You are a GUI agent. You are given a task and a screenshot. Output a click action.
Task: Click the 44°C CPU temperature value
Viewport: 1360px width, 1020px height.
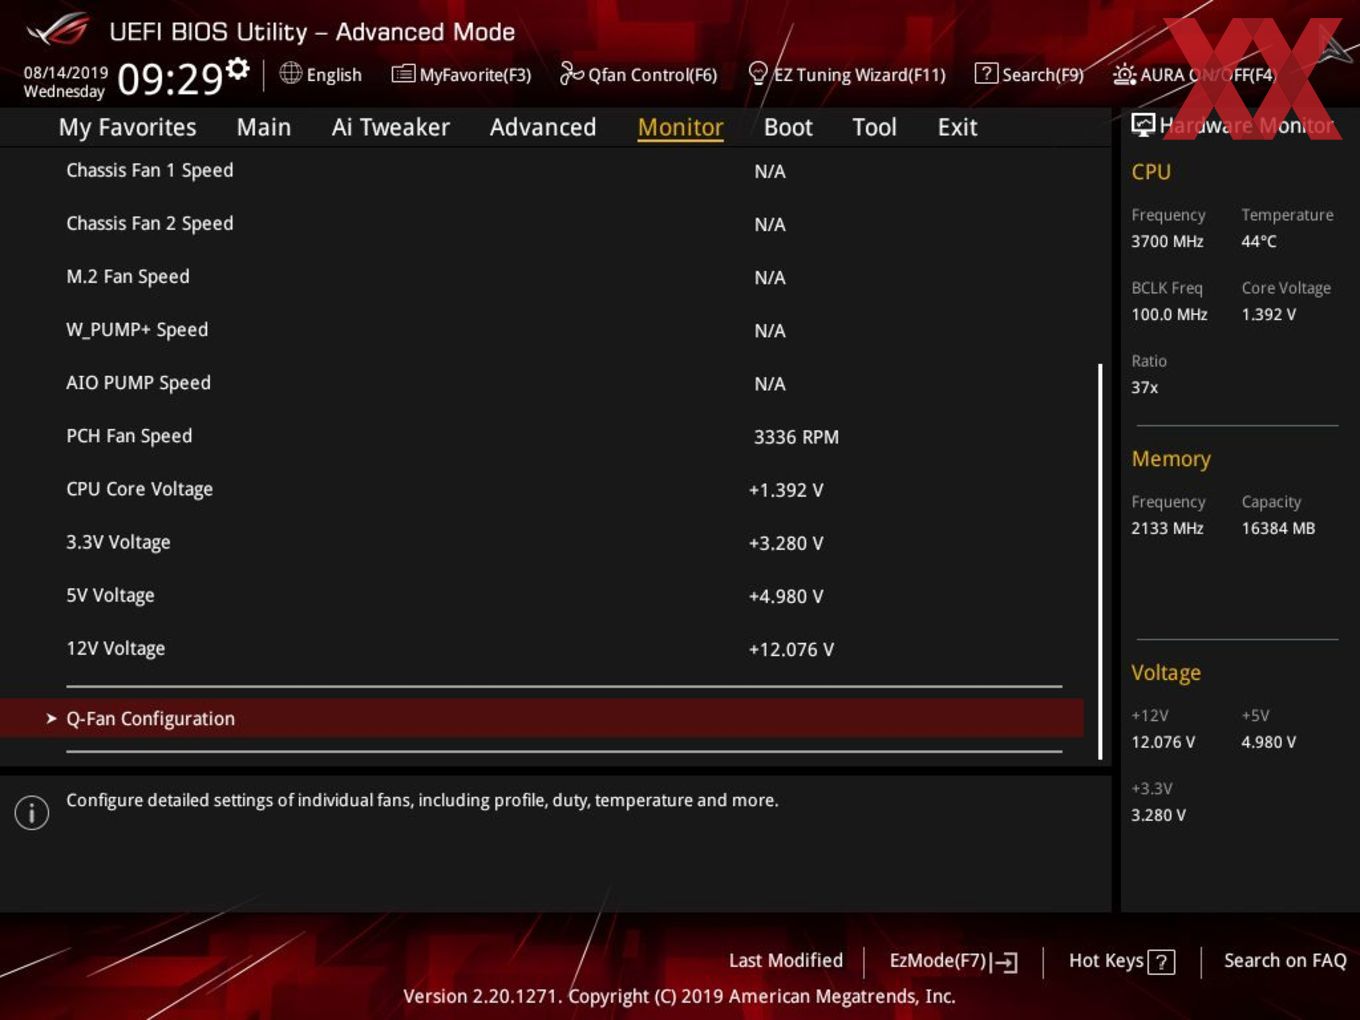coord(1259,241)
